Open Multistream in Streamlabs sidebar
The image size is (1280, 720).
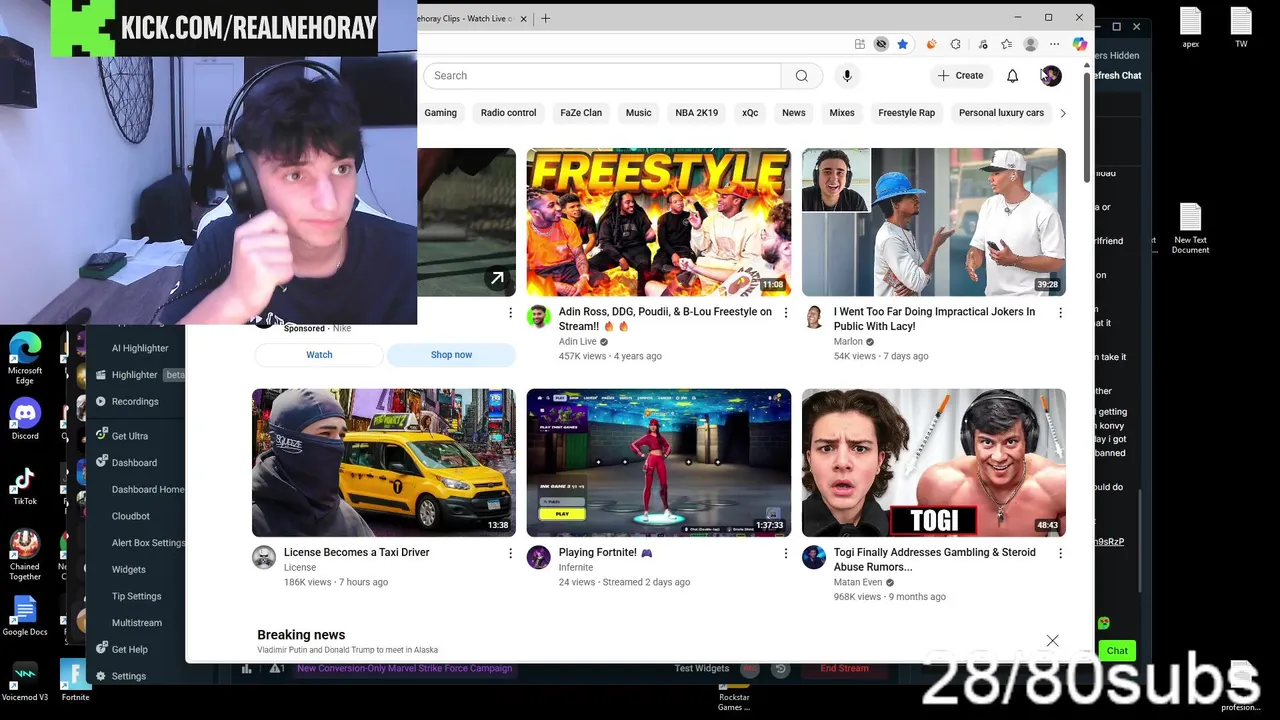(137, 623)
